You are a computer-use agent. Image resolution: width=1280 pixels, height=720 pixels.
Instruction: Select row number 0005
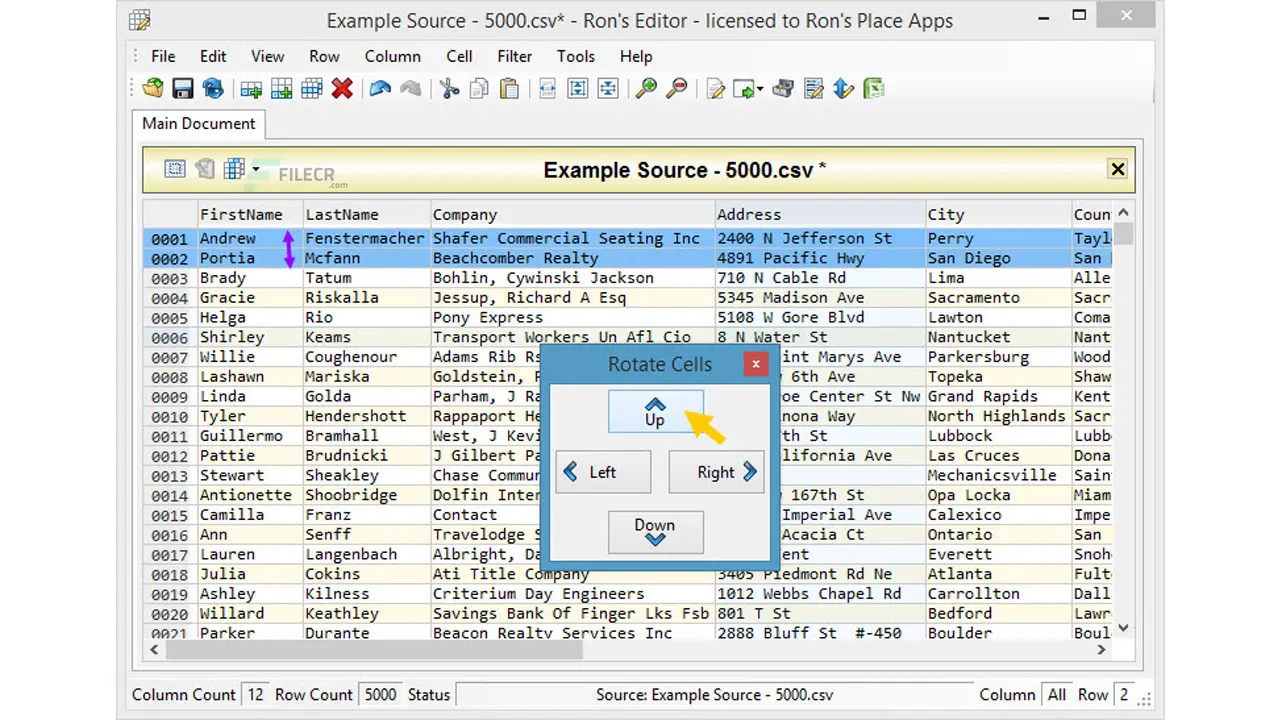[169, 318]
